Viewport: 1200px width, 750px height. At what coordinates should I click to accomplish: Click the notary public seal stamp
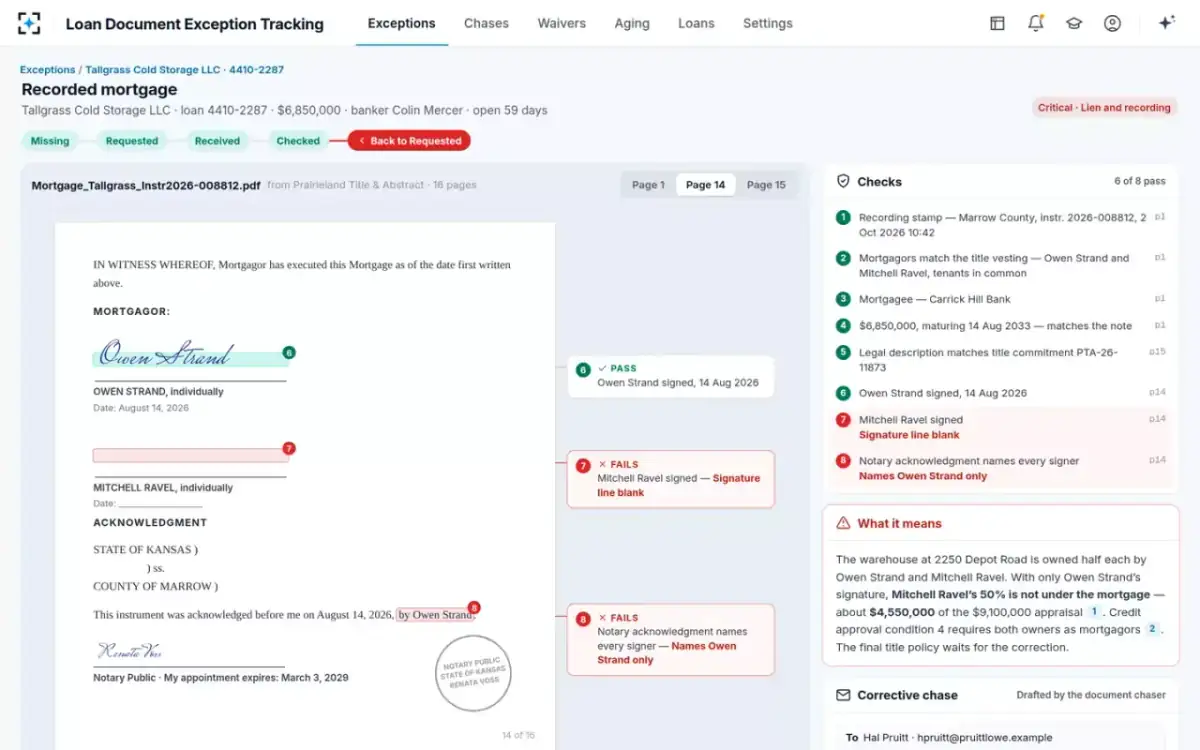click(473, 673)
